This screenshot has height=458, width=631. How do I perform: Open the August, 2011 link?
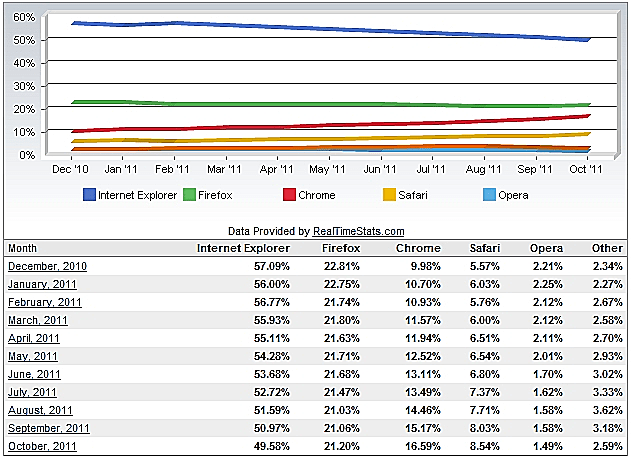39,410
